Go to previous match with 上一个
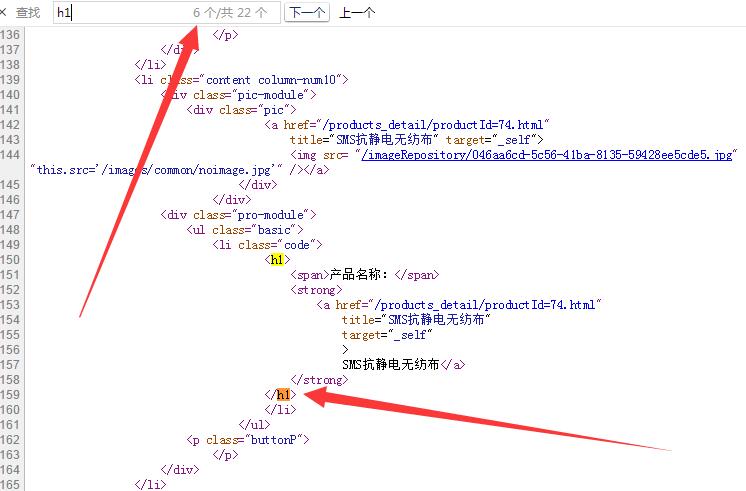 357,13
